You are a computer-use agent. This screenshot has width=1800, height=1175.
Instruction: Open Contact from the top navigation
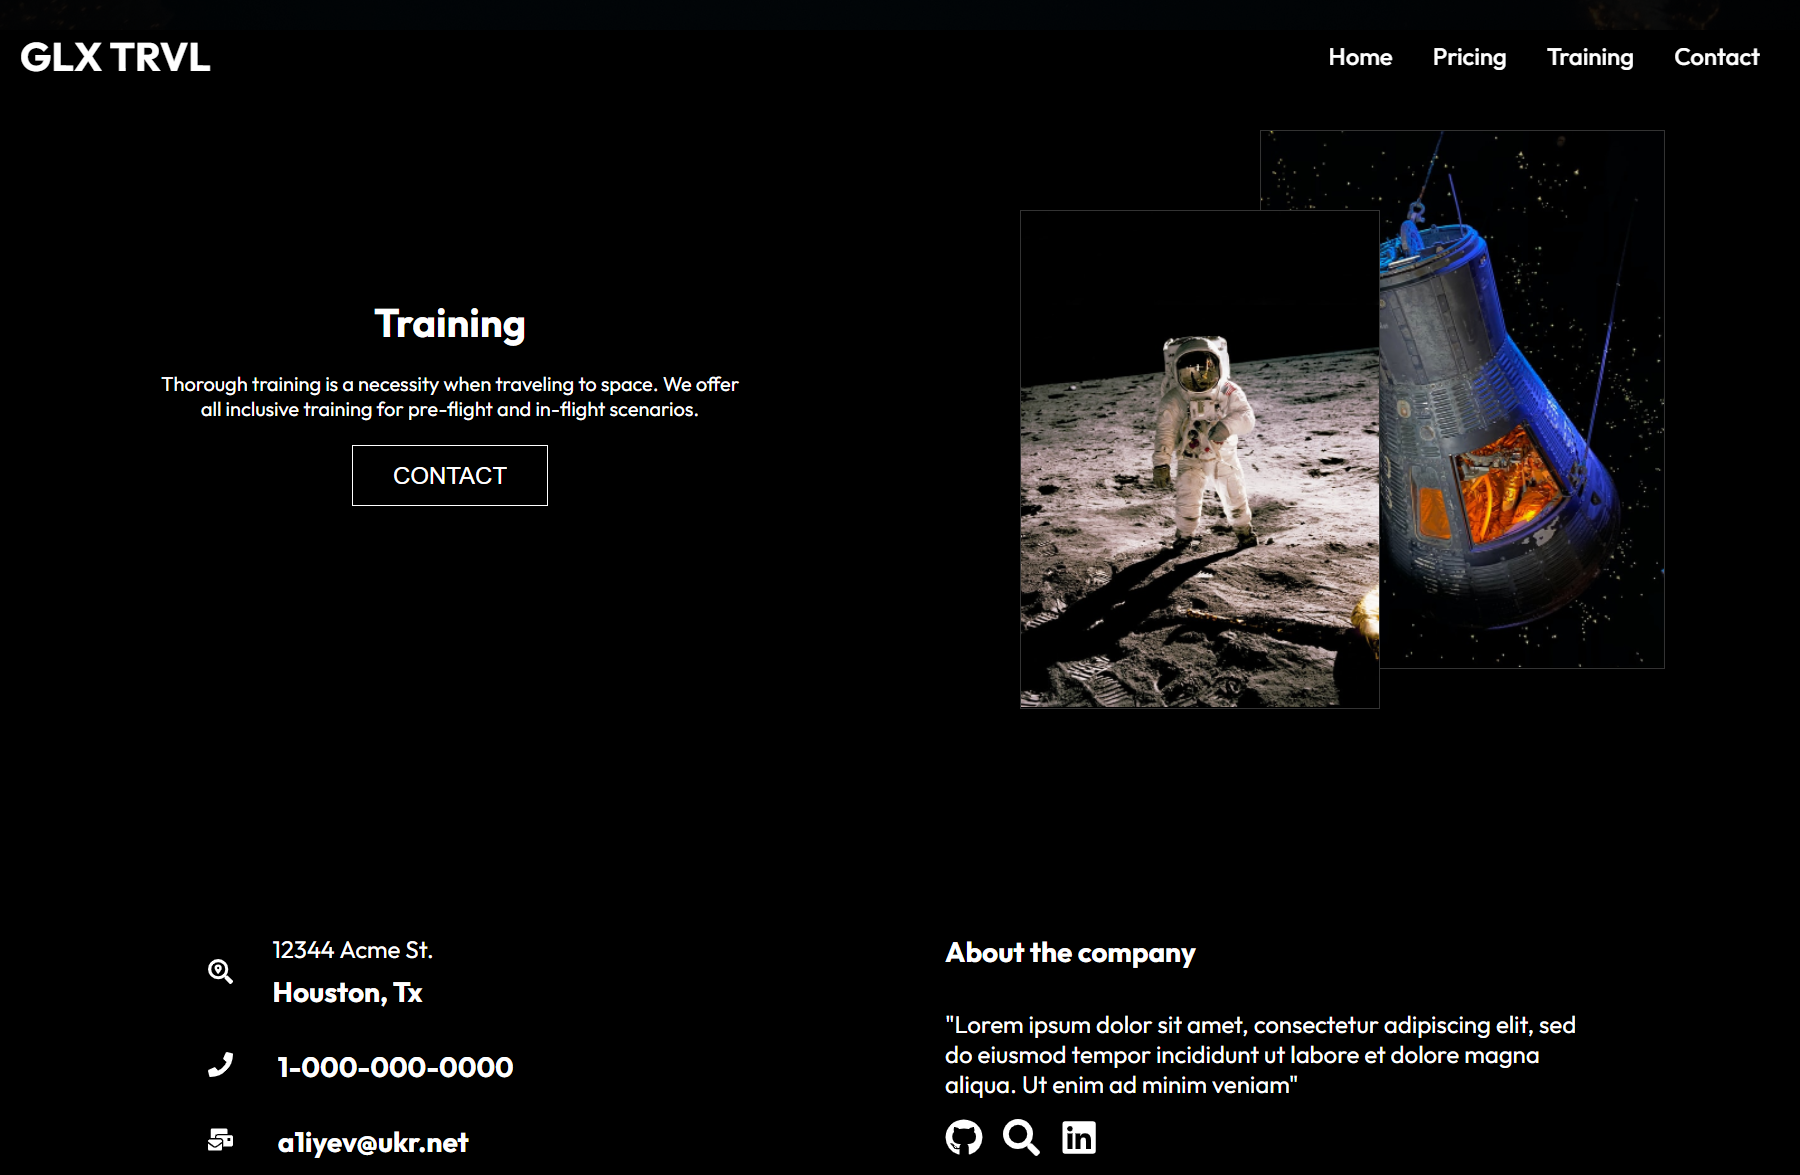(1716, 57)
